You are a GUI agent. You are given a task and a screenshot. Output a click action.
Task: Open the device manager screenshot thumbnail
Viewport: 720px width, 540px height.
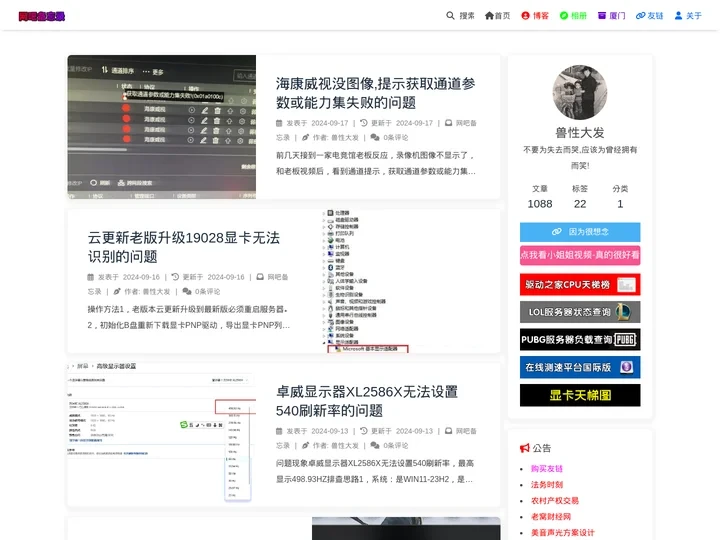tap(406, 281)
